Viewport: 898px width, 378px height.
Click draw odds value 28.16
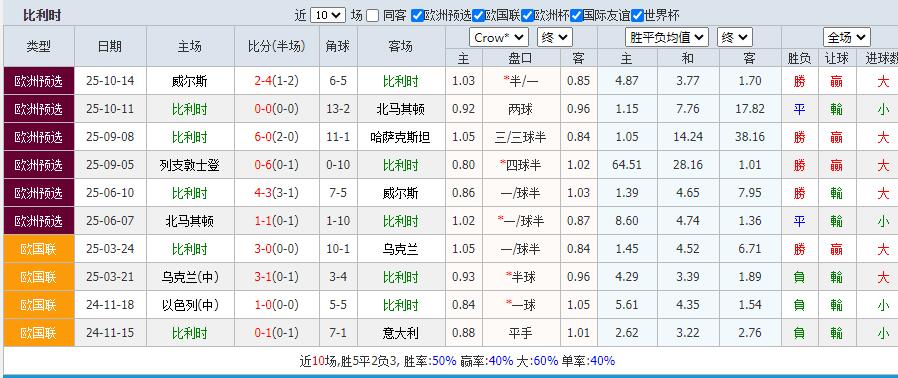[x=688, y=165]
